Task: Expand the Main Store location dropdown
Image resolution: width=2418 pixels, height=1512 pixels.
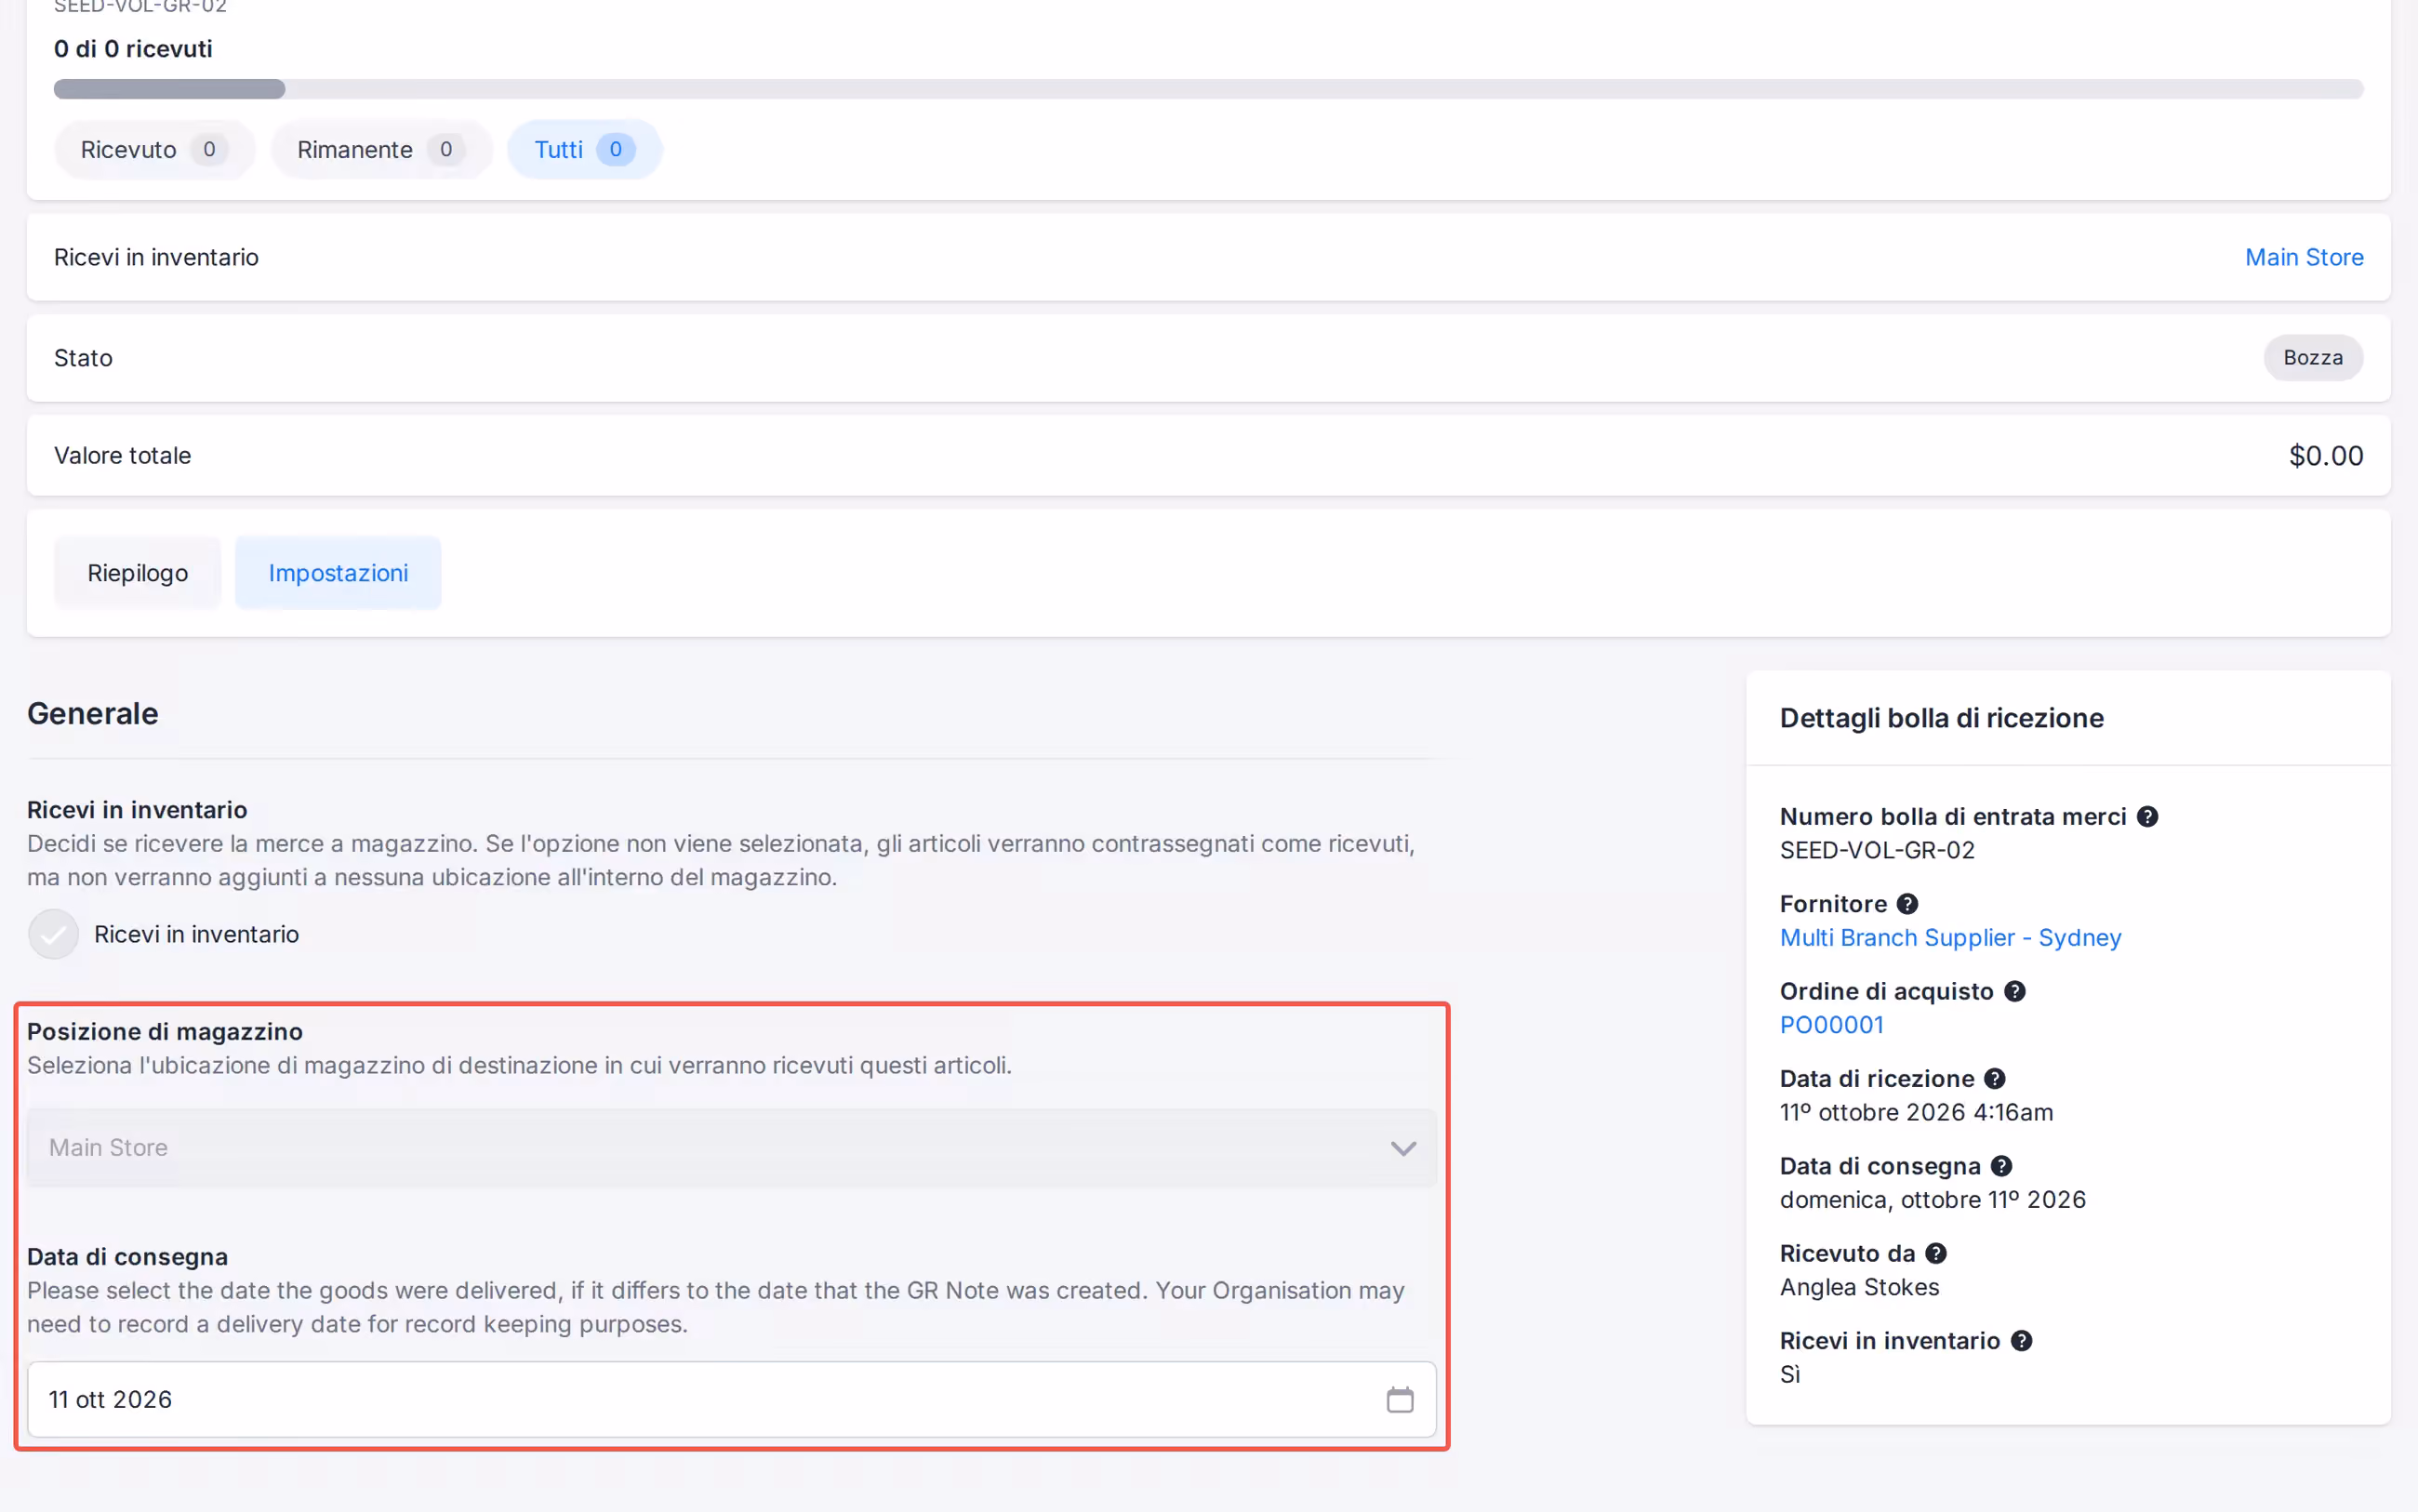Action: click(731, 1147)
